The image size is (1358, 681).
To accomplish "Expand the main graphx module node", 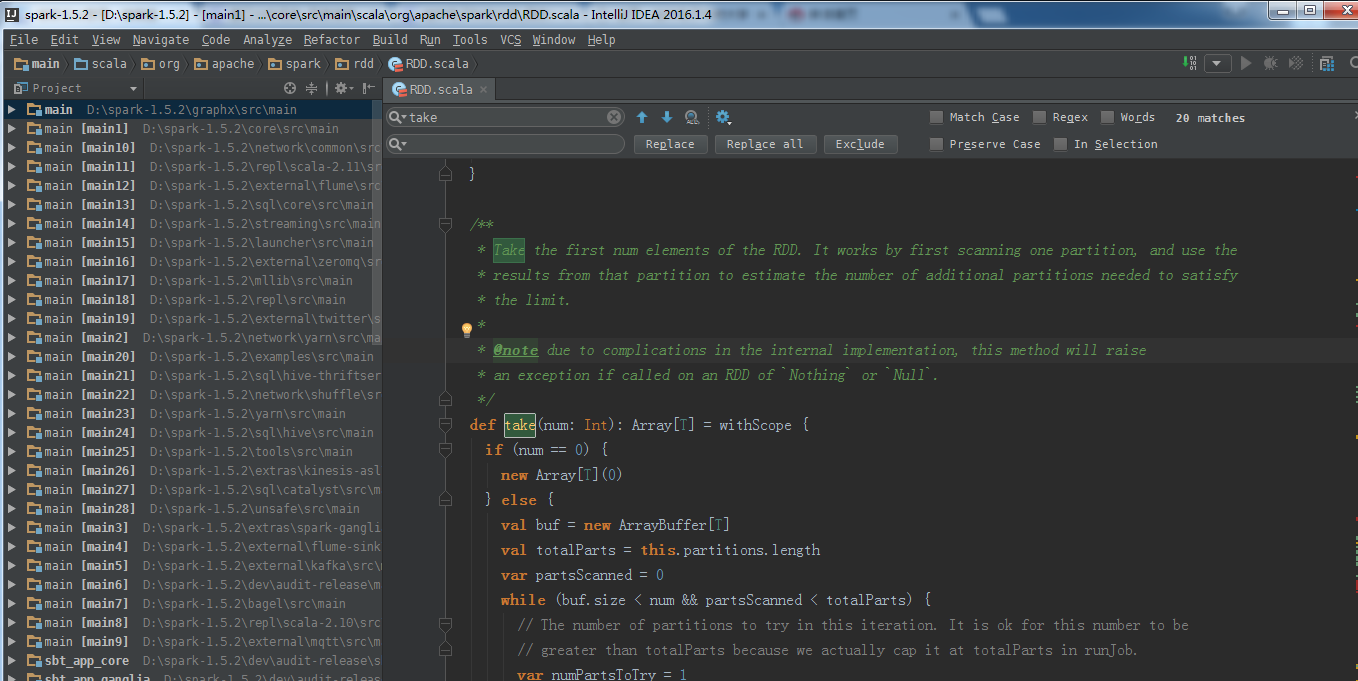I will point(11,109).
